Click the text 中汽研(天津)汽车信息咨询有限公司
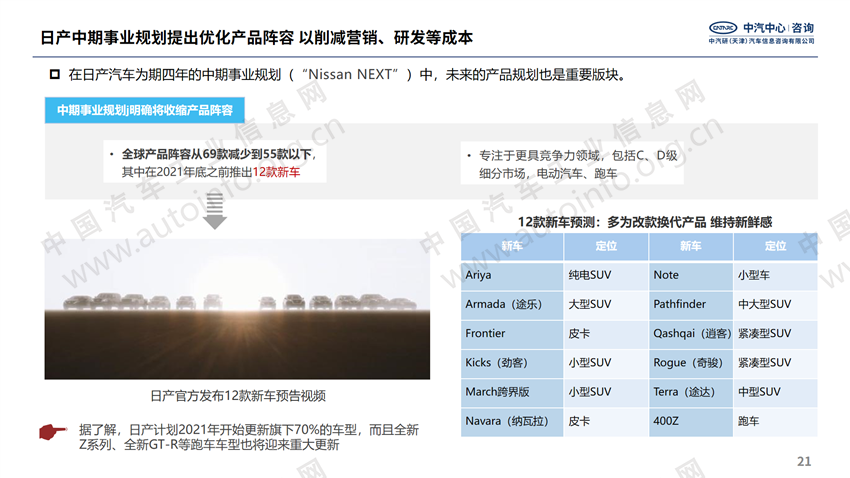This screenshot has width=850, height=478. point(761,41)
